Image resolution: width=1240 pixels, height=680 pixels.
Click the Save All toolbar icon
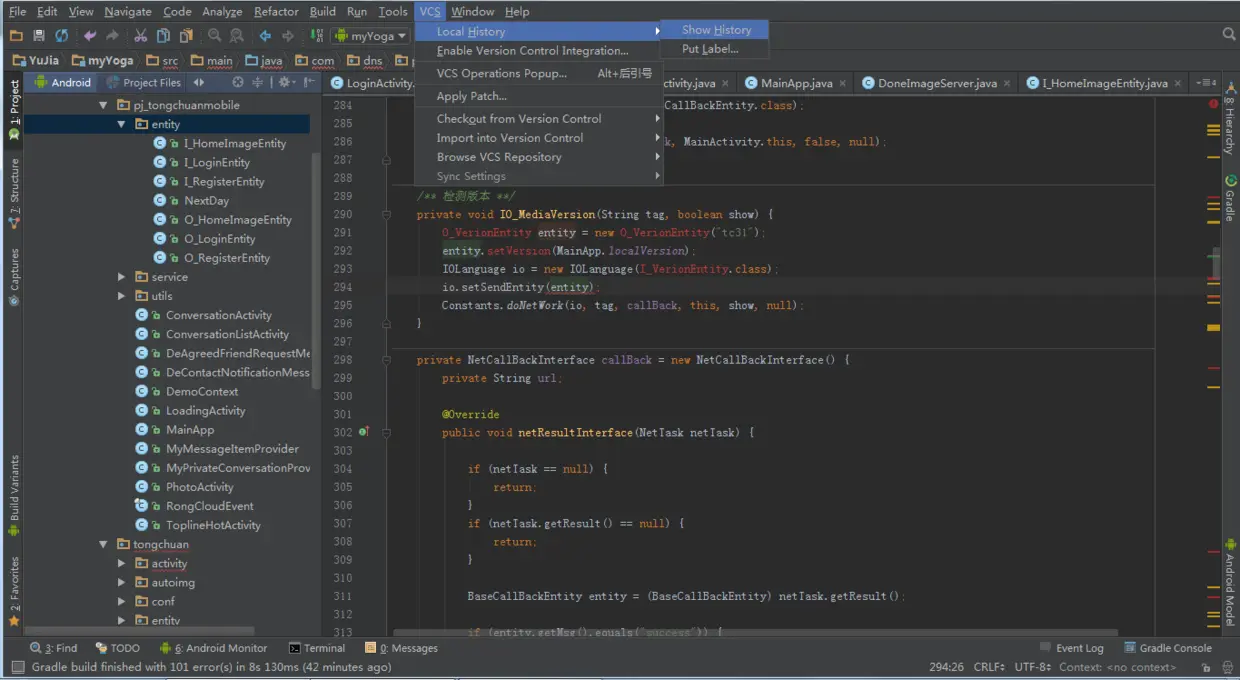point(38,36)
